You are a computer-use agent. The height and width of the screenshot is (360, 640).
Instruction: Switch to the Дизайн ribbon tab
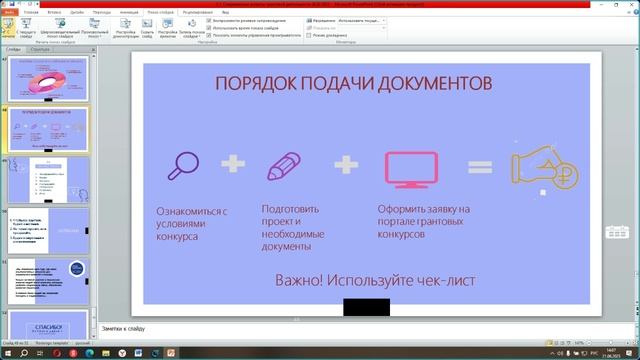[x=77, y=12]
